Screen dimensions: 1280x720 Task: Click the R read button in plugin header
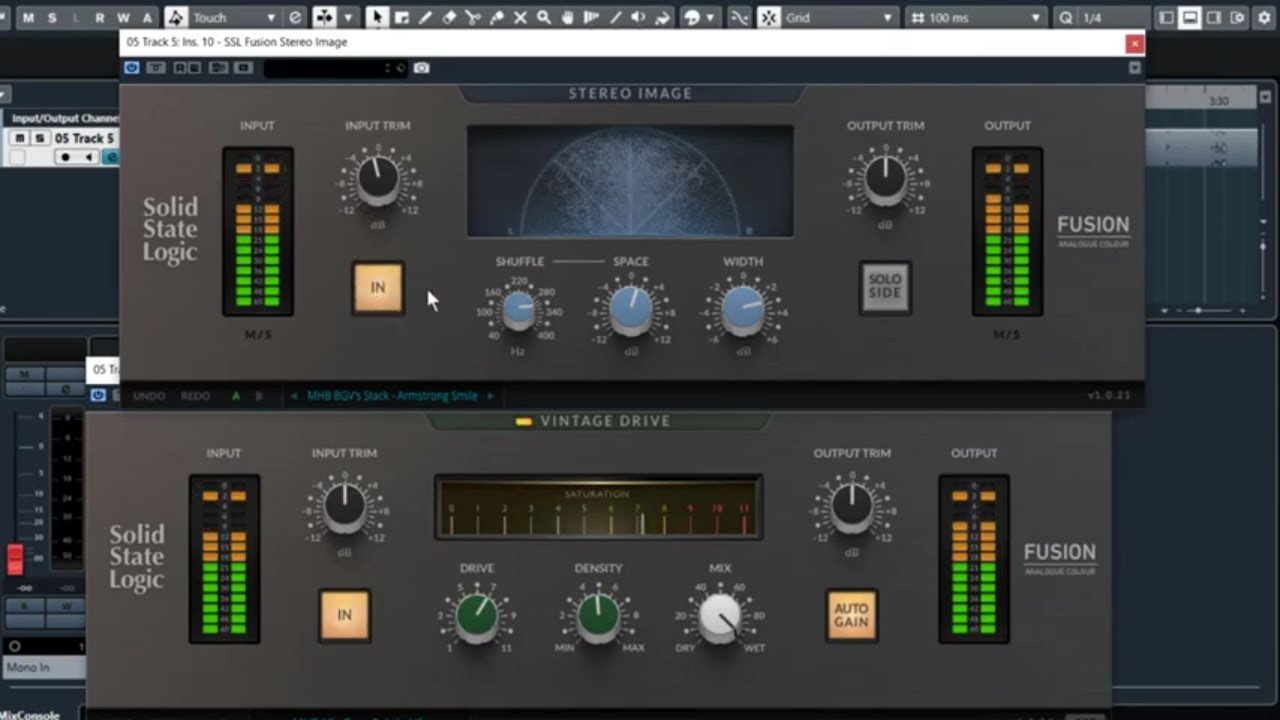tap(180, 67)
